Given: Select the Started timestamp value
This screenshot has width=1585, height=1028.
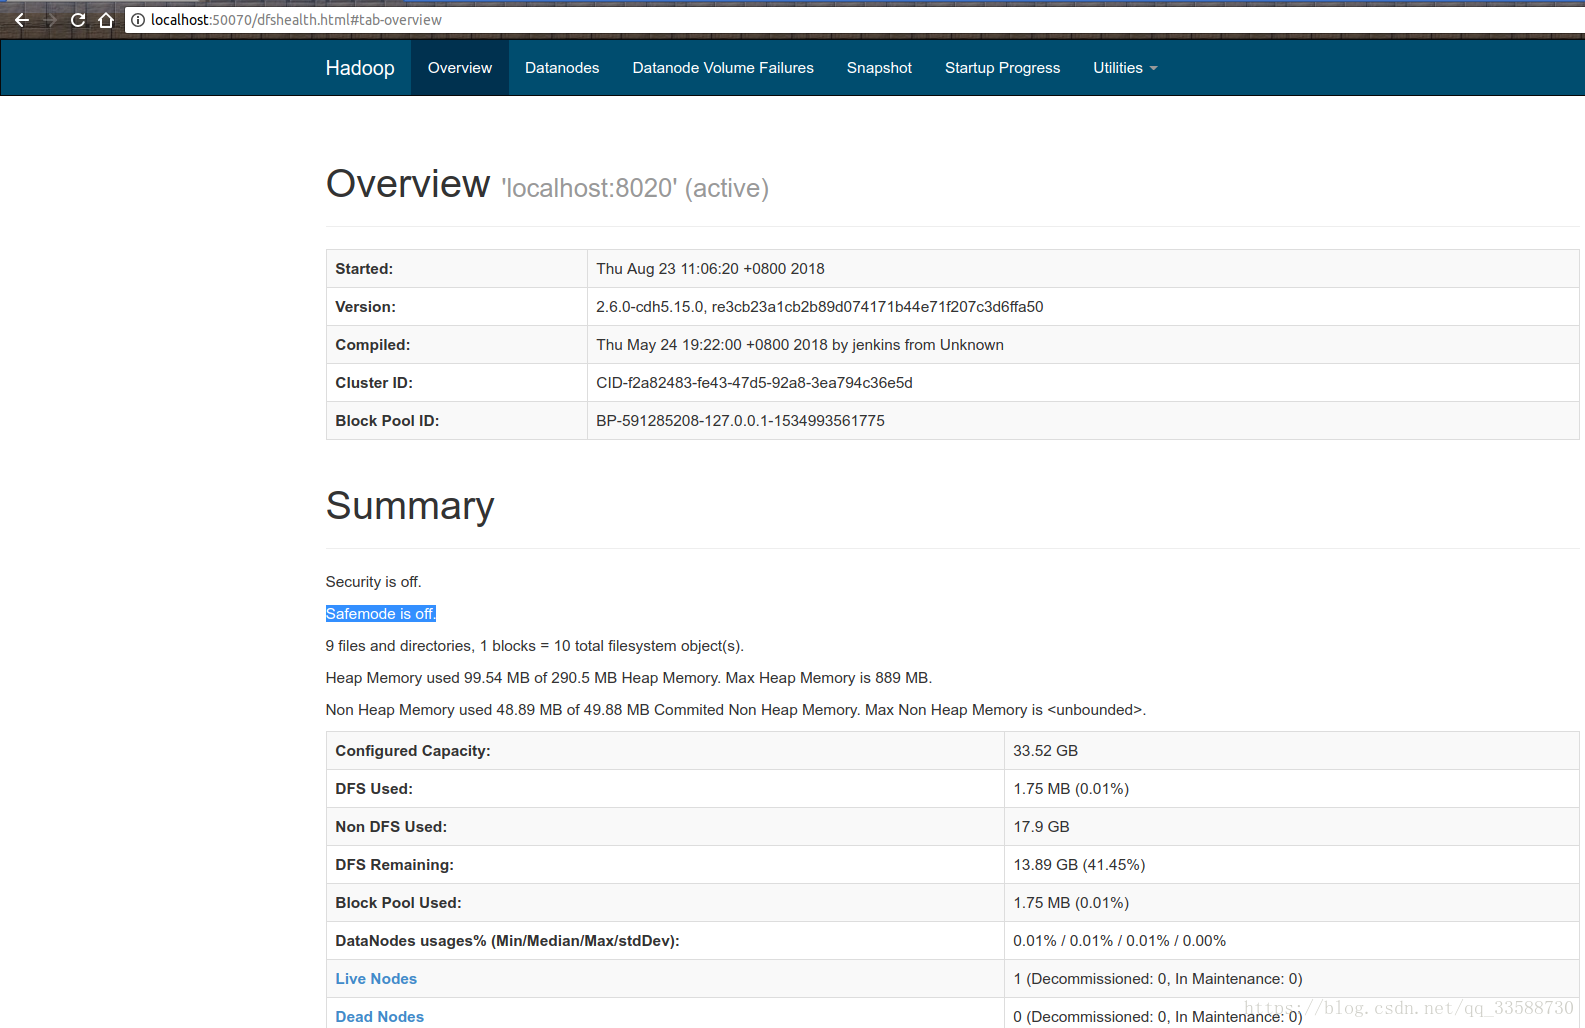Looking at the screenshot, I should click(710, 269).
